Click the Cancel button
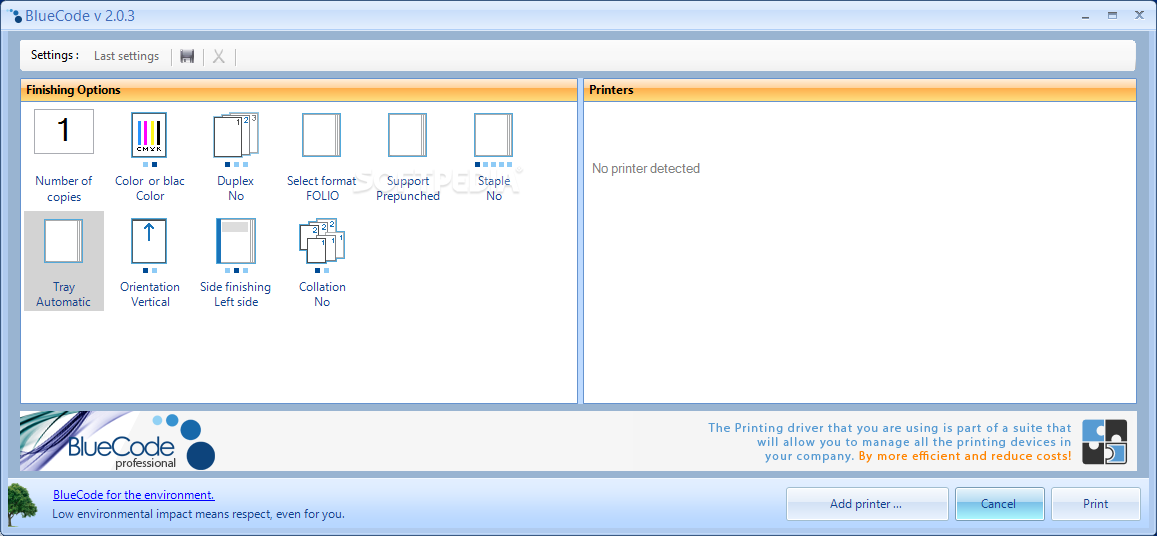Screen dimensions: 1157x536 pyautogui.click(x=999, y=504)
